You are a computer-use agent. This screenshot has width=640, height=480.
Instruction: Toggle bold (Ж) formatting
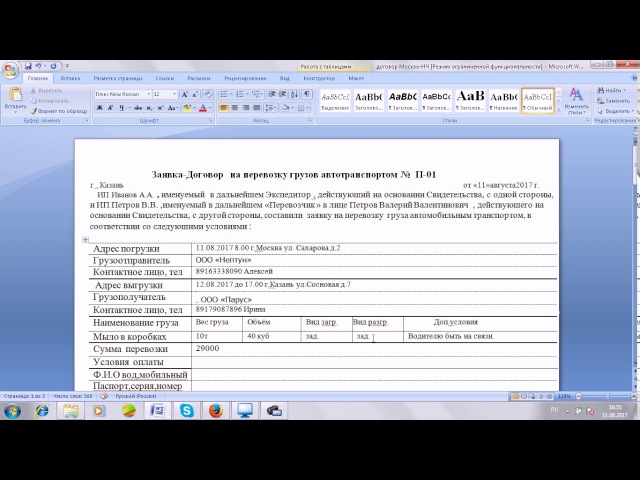coord(100,108)
